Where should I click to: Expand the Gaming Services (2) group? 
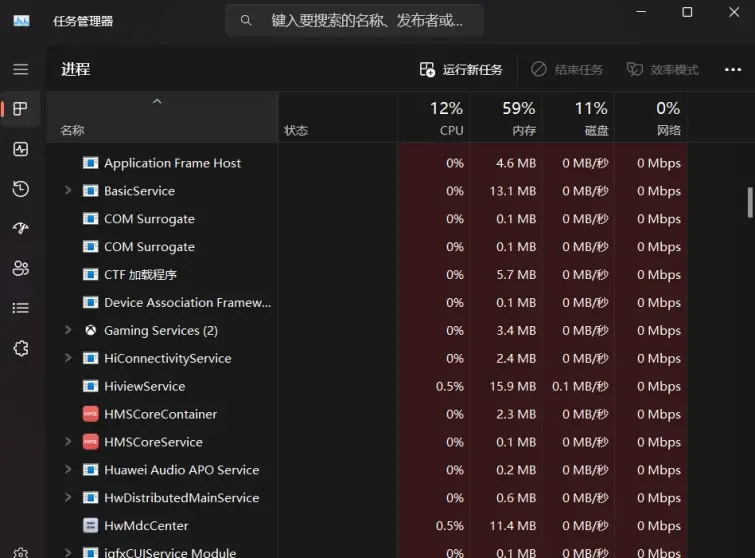[x=68, y=330]
